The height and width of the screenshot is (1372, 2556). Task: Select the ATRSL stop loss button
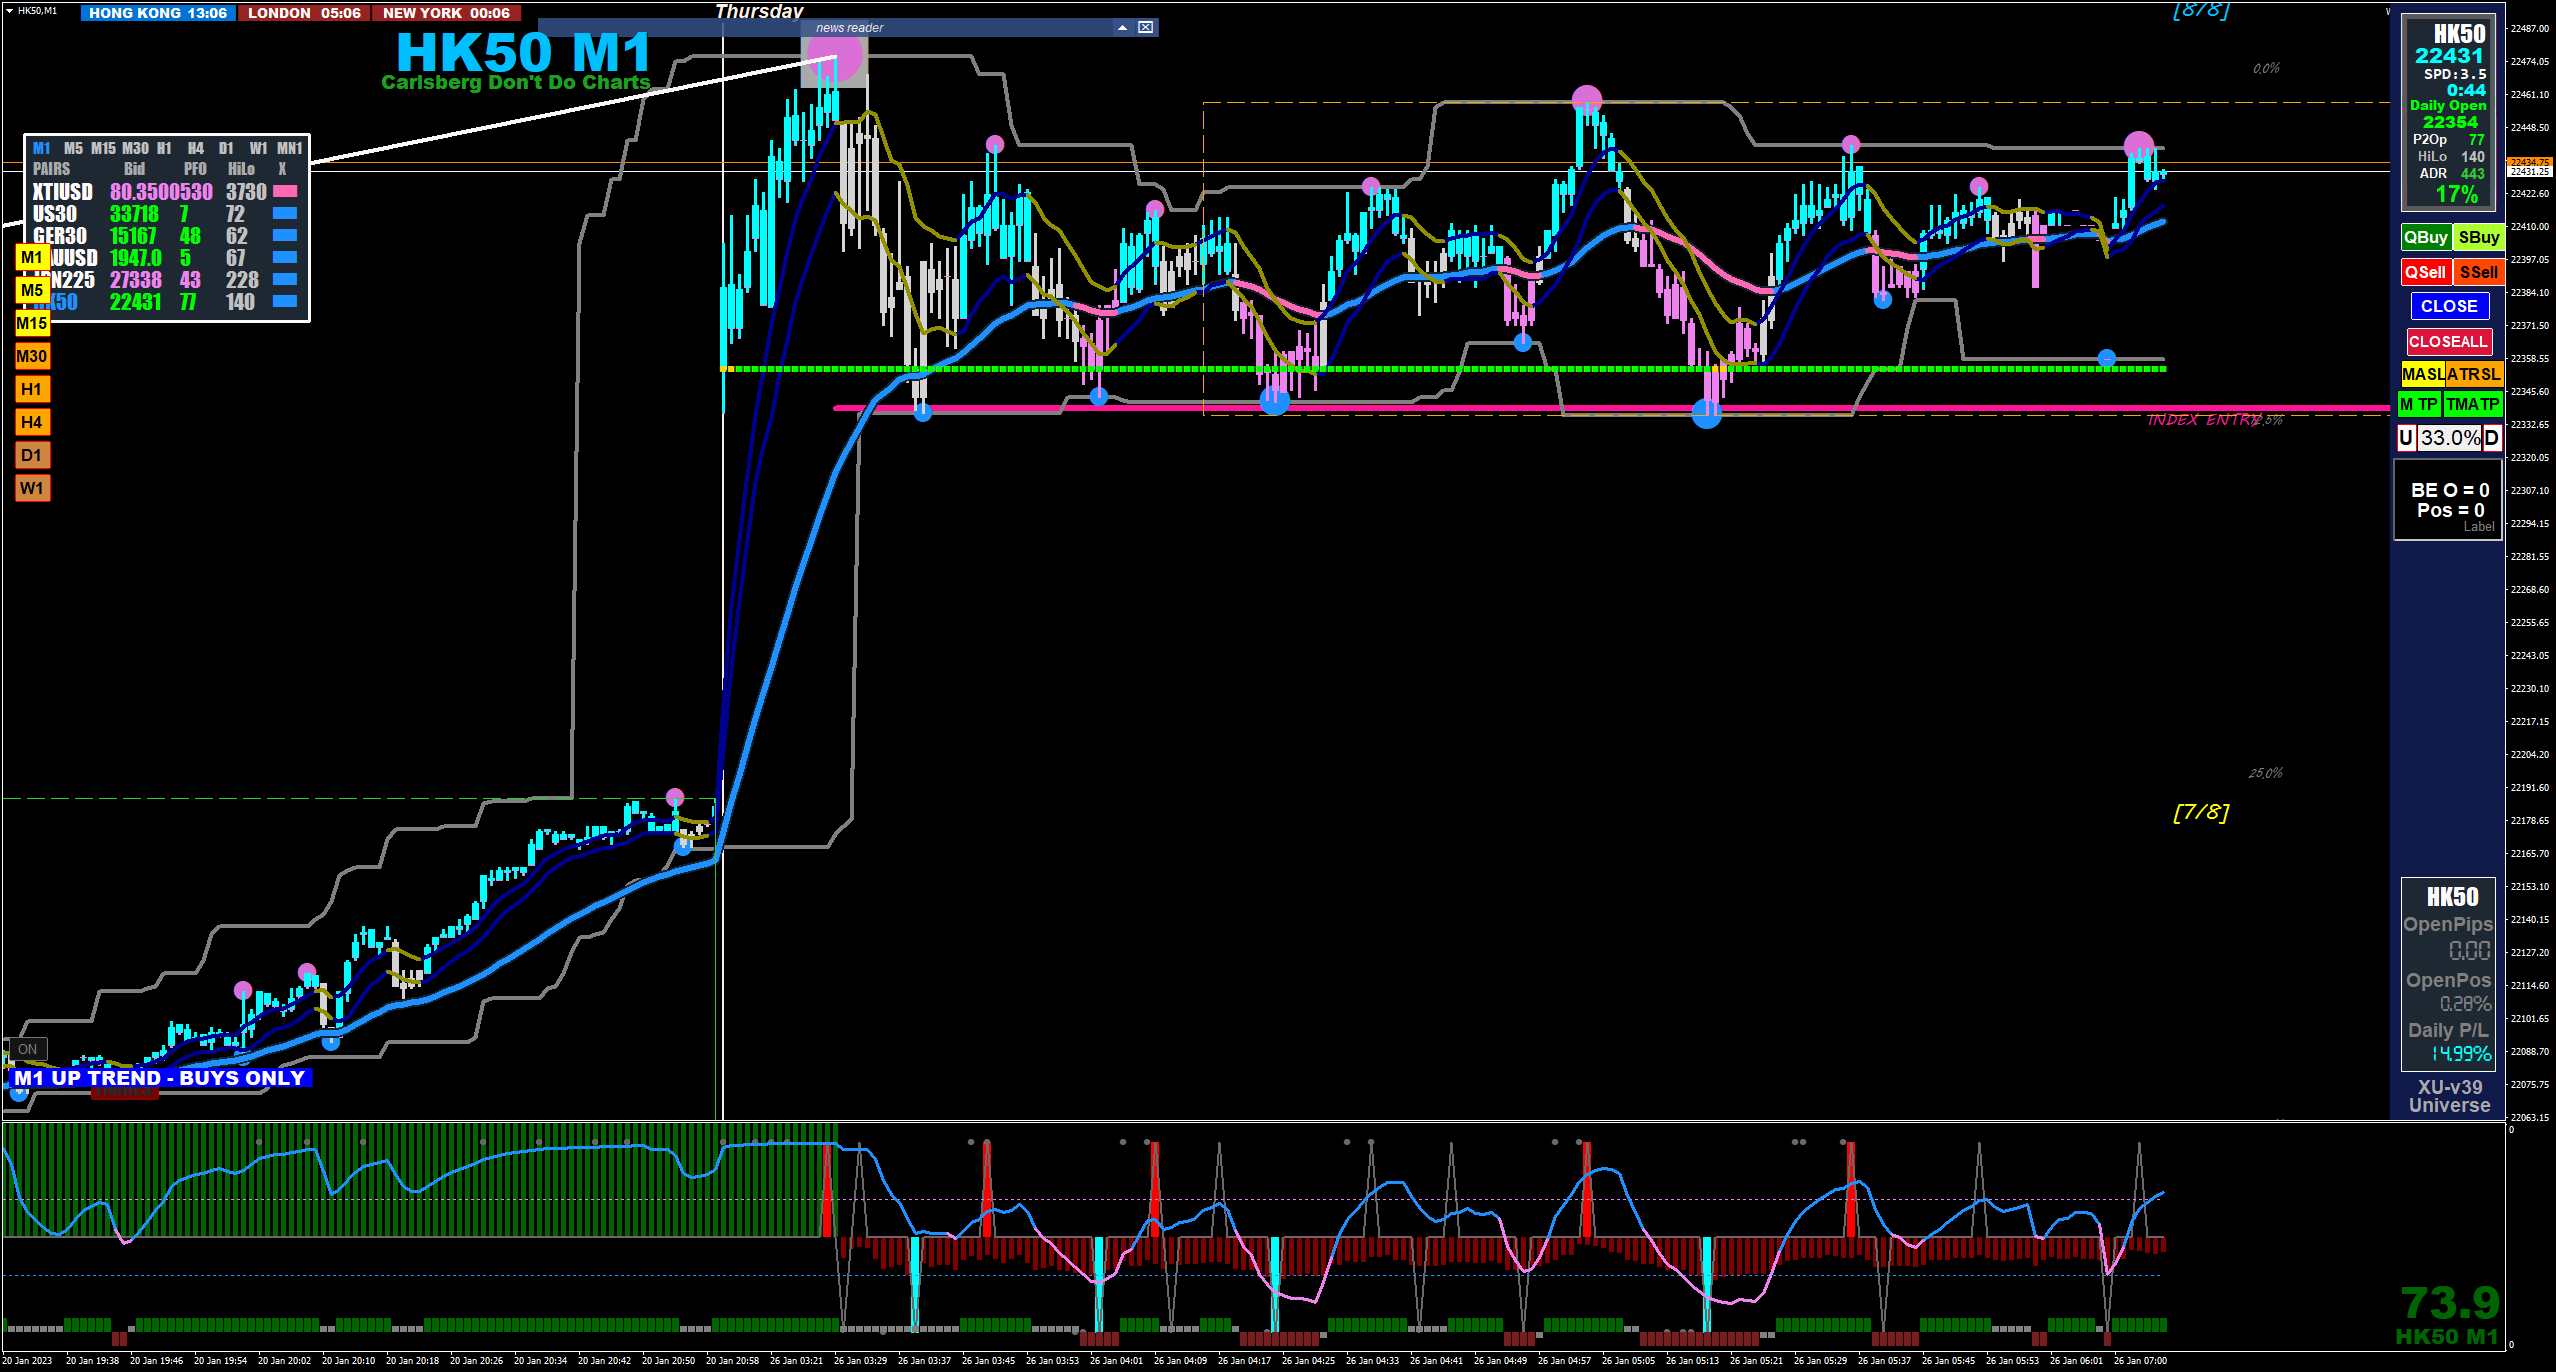[2473, 374]
